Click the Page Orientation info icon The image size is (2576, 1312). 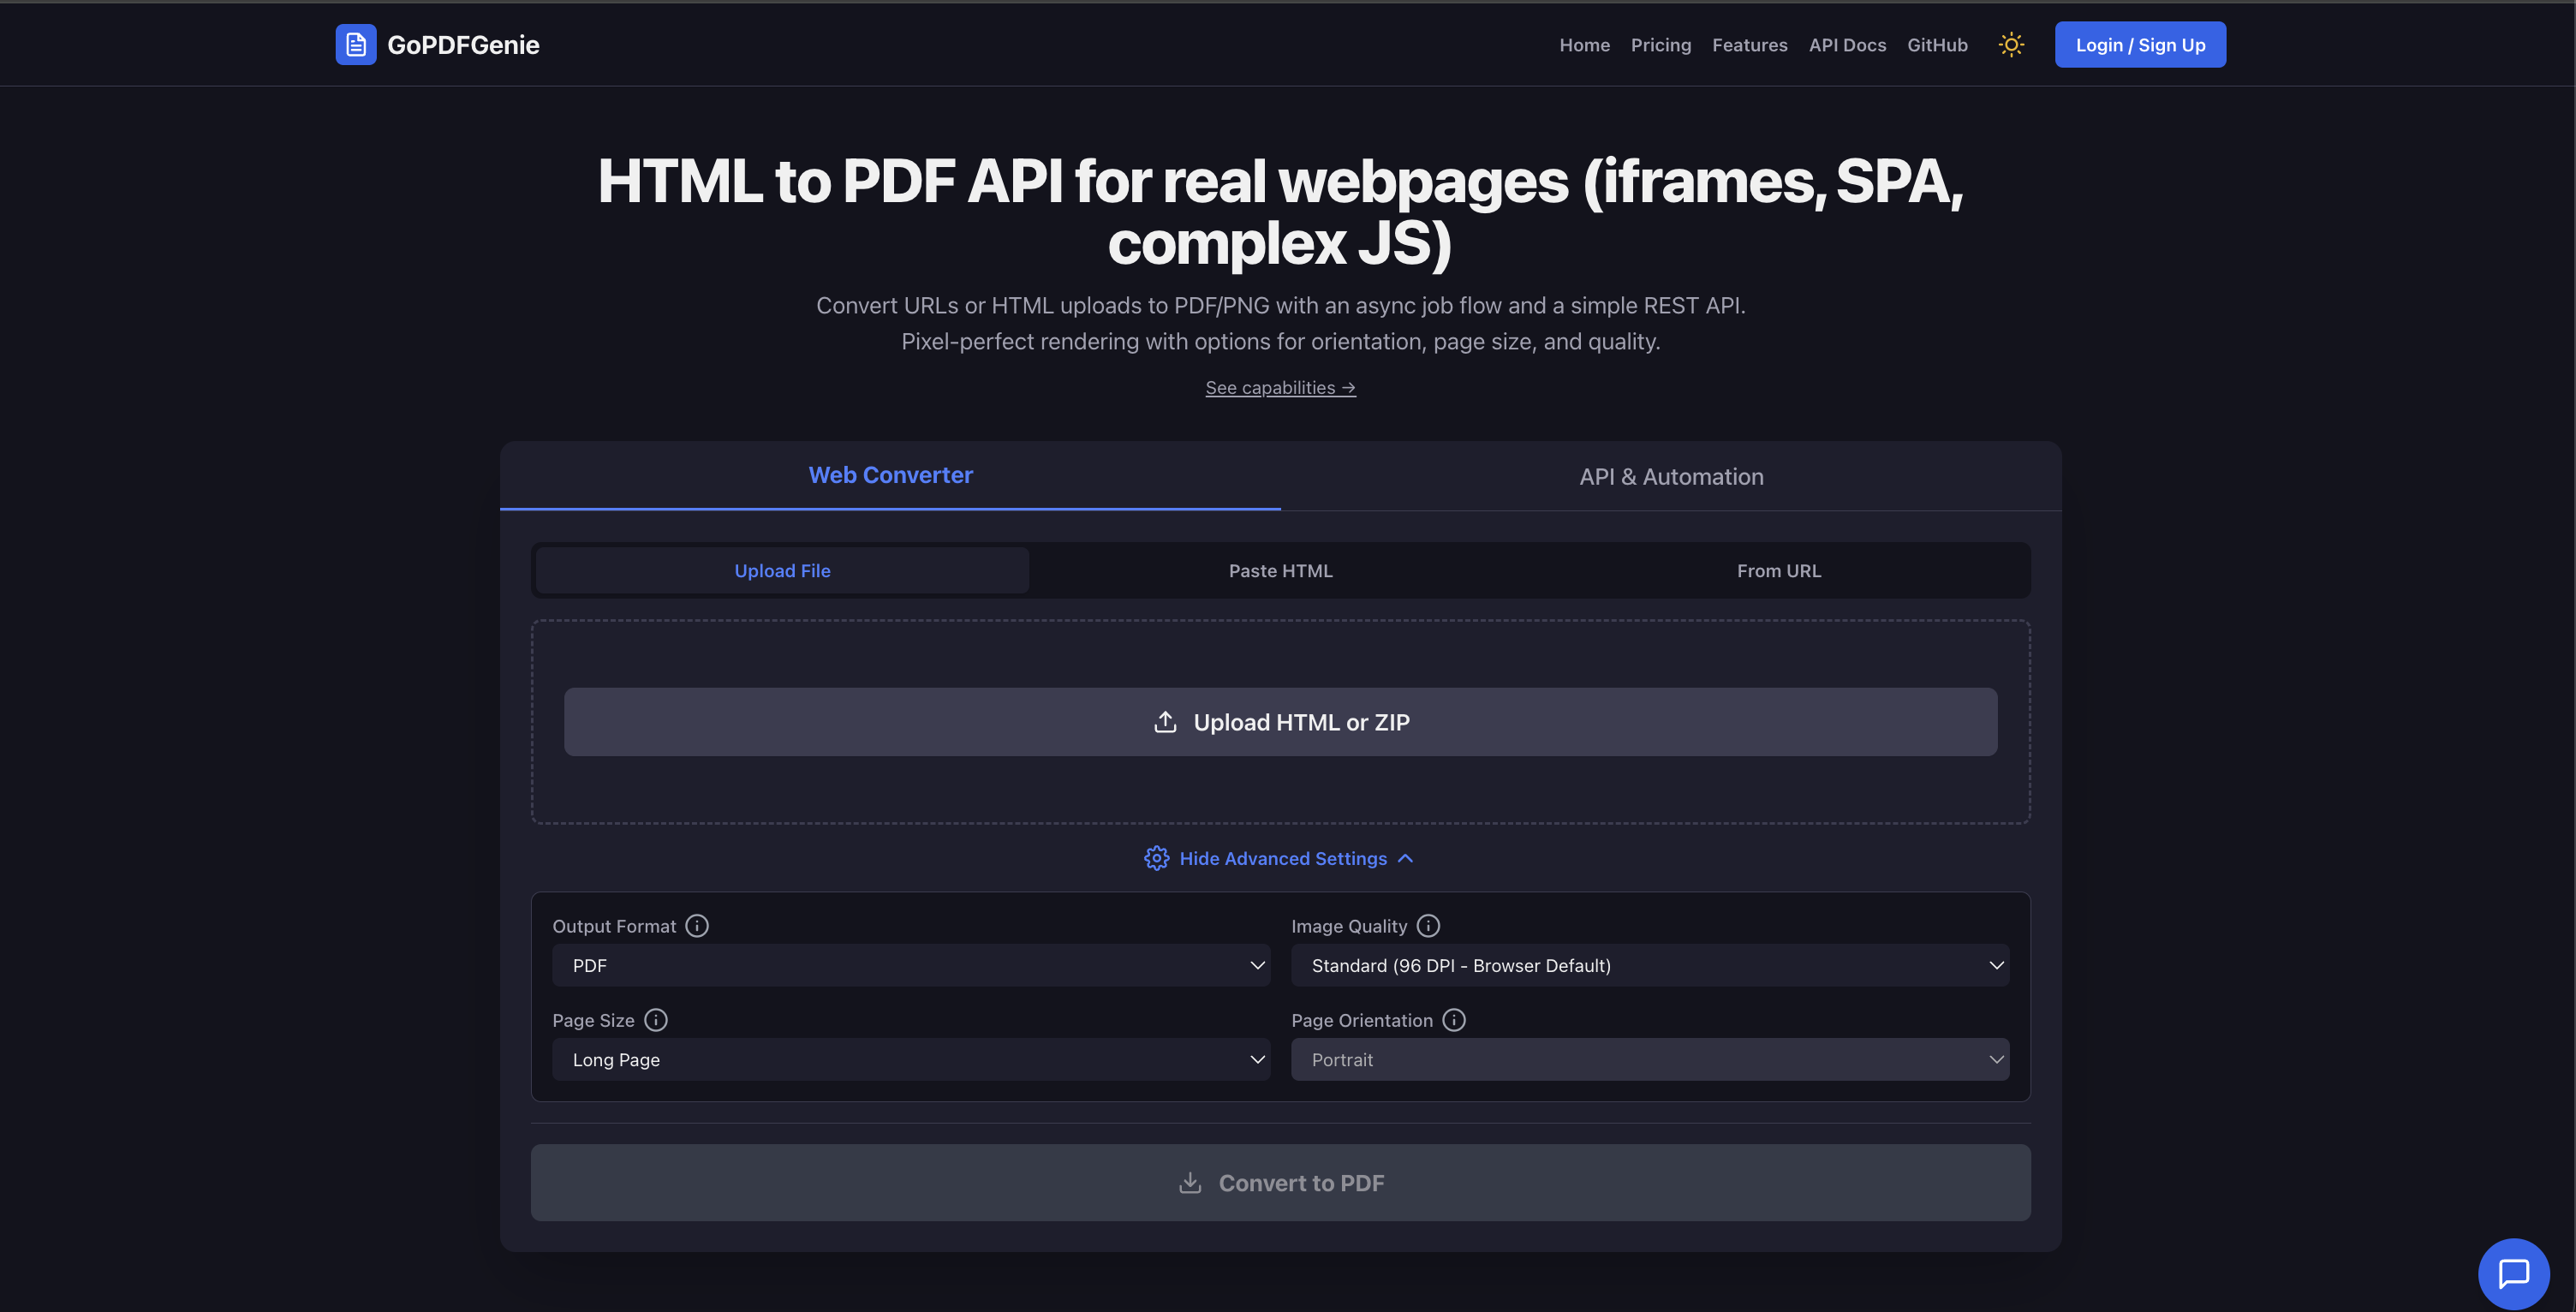click(1454, 1020)
